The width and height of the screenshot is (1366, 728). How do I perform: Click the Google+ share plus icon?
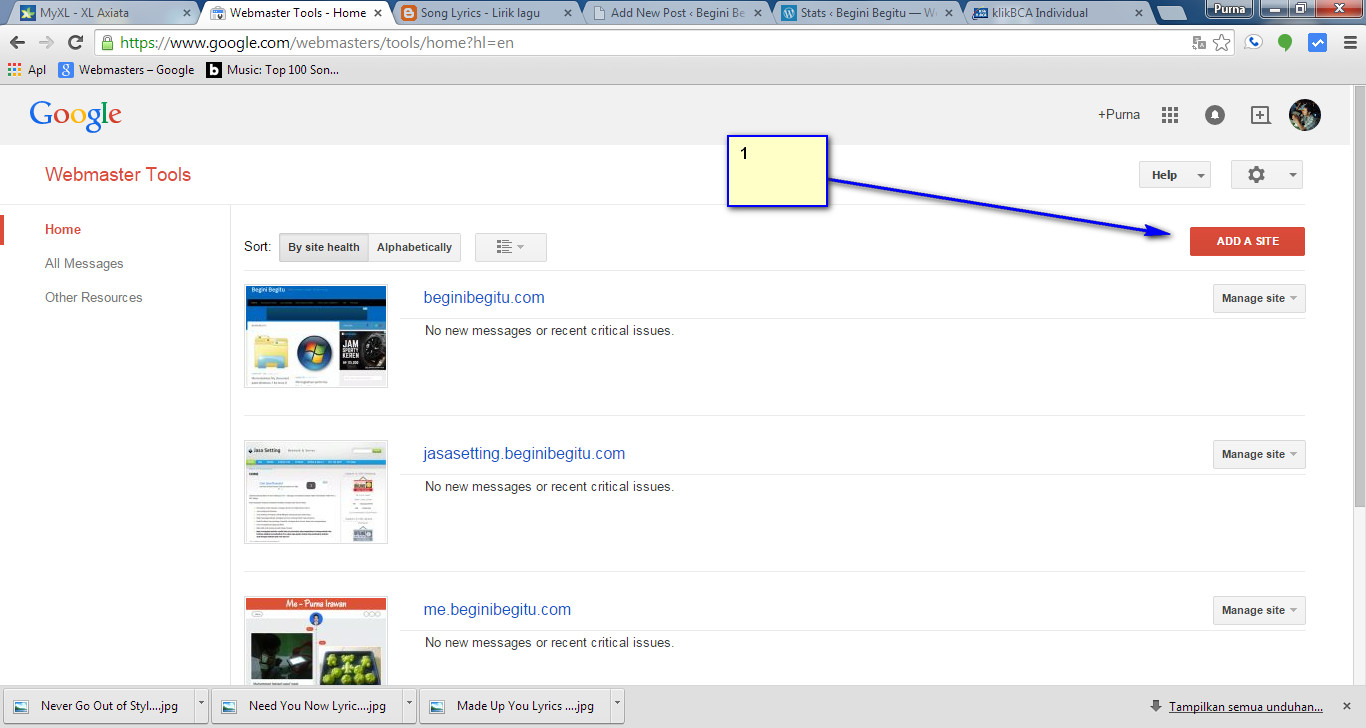tap(1261, 115)
